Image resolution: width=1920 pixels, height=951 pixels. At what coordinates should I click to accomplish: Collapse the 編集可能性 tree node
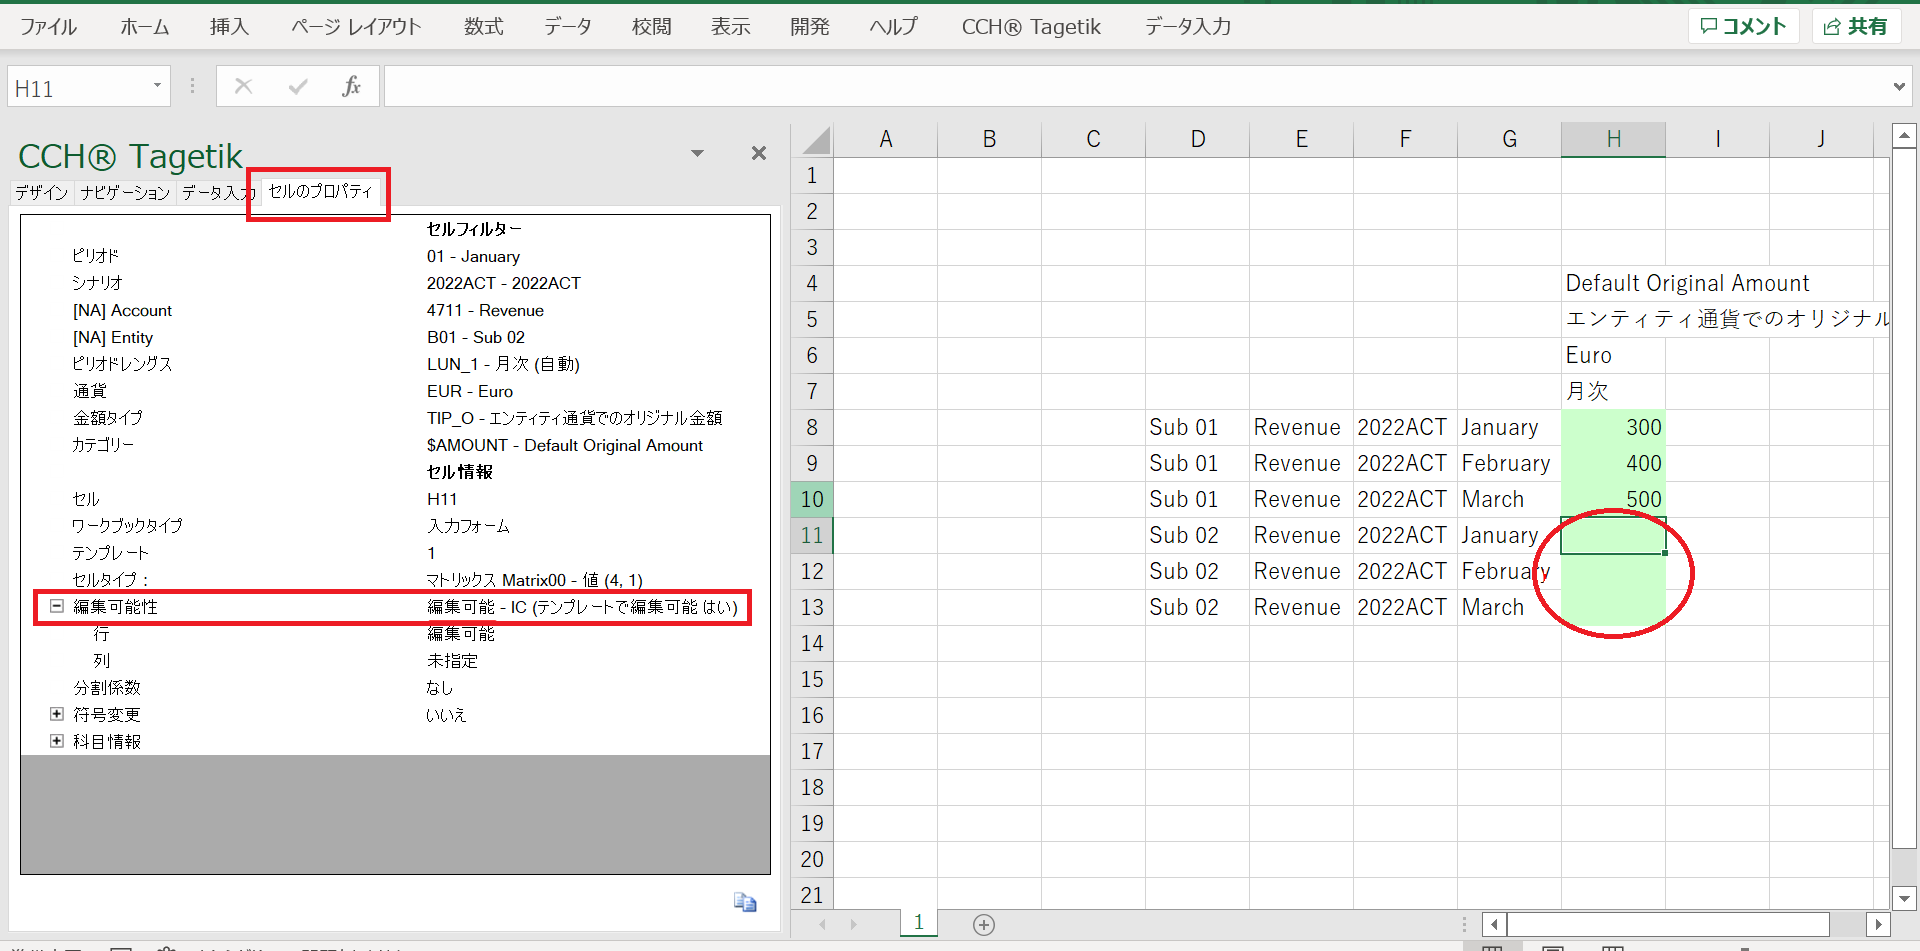[57, 606]
